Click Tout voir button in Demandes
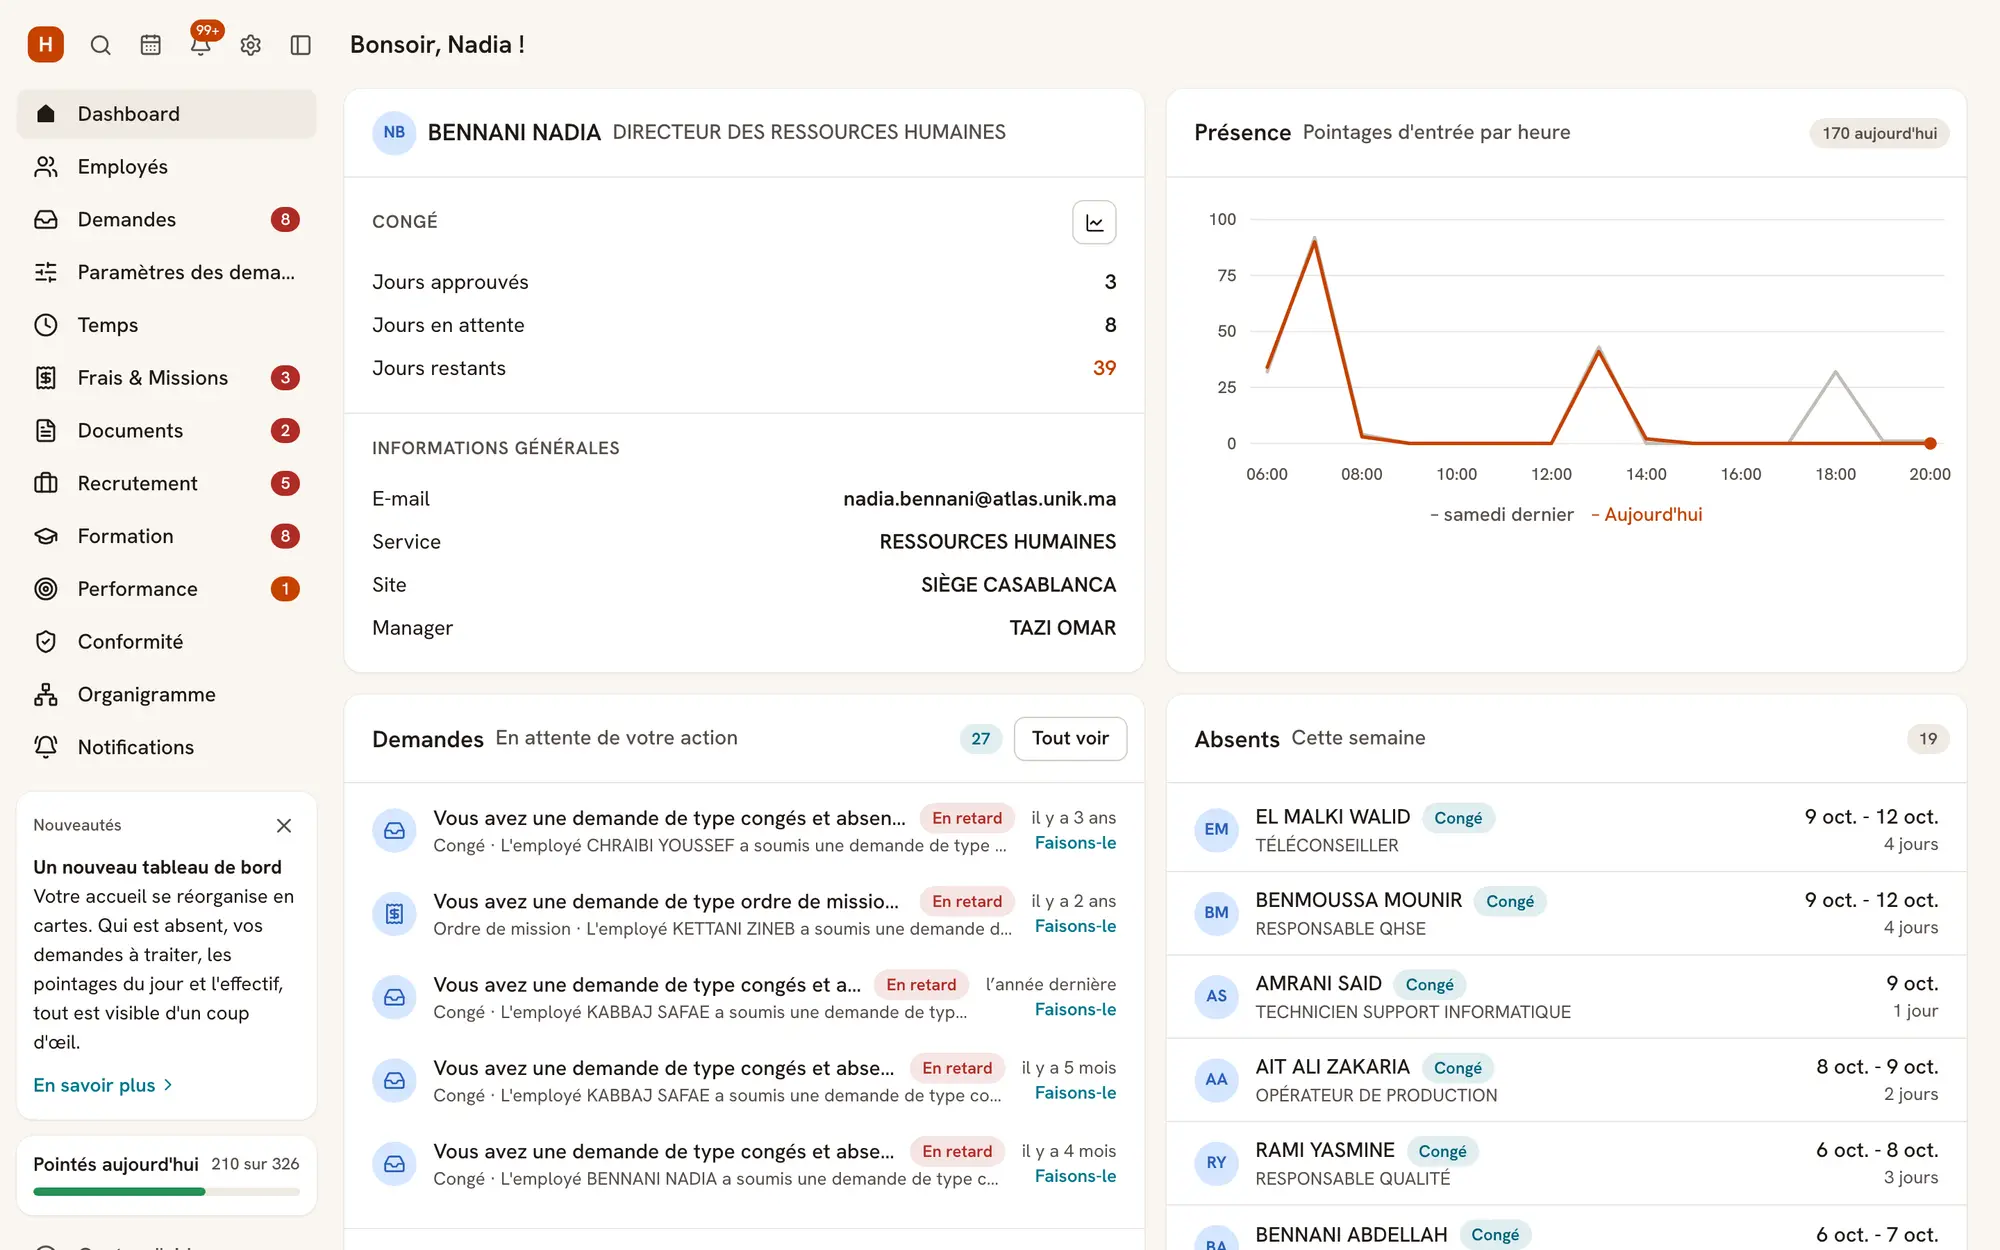Screen dimensions: 2000x1250 [x=1070, y=738]
